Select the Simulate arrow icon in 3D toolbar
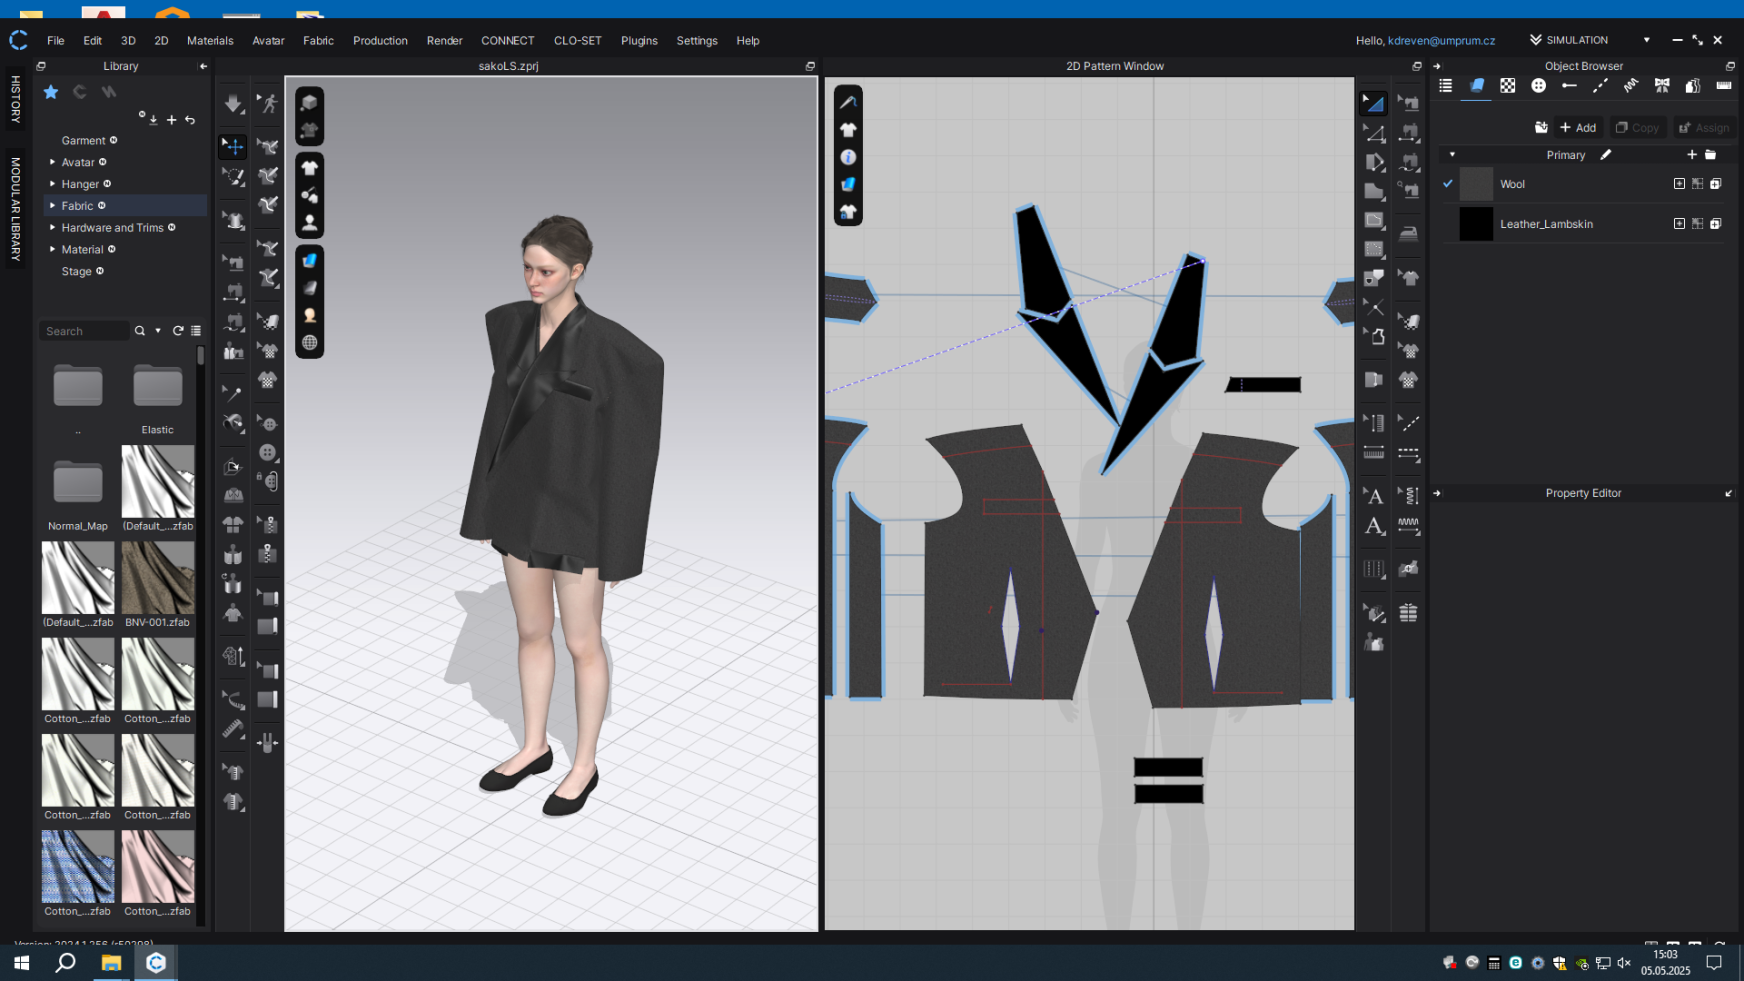This screenshot has height=981, width=1744. [x=233, y=103]
